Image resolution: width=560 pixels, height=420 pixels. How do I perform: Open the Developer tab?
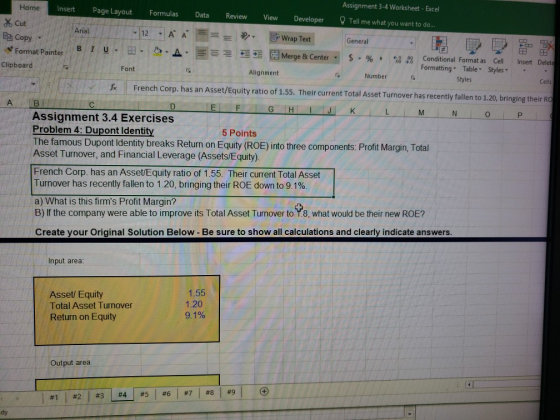pyautogui.click(x=308, y=19)
